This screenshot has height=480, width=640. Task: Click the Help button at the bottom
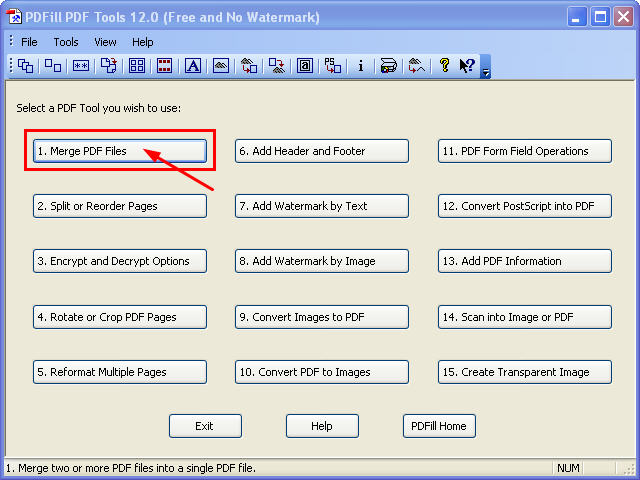pyautogui.click(x=322, y=426)
